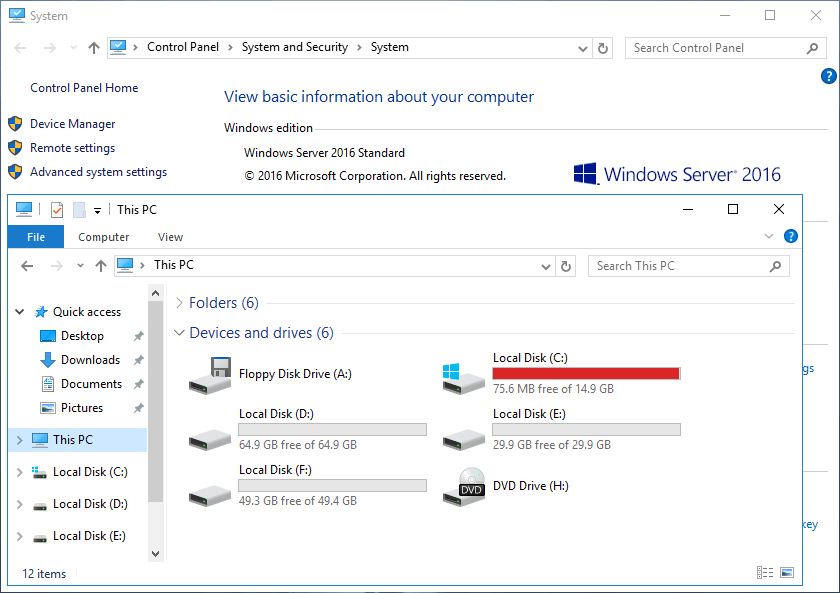Image resolution: width=840 pixels, height=593 pixels.
Task: Open the Computer ribbon tab
Action: tap(104, 237)
